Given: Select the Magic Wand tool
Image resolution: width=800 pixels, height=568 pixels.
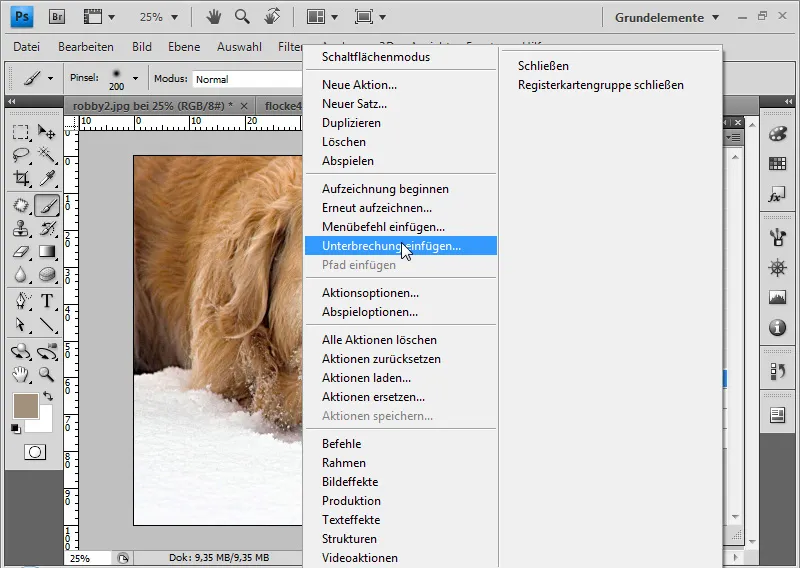Looking at the screenshot, I should point(47,155).
